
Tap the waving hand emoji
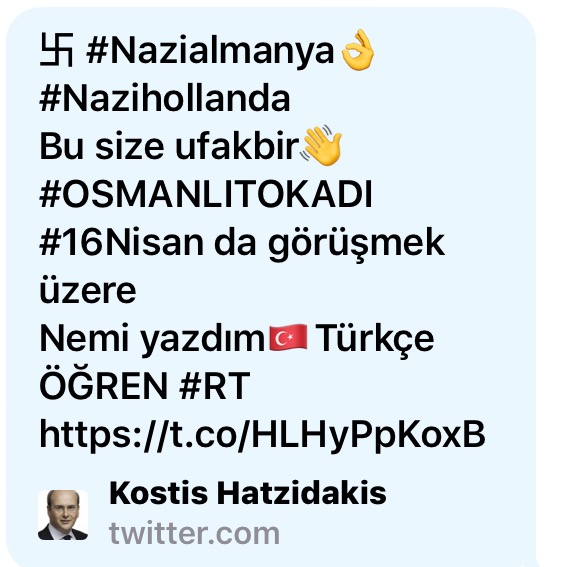tap(321, 145)
